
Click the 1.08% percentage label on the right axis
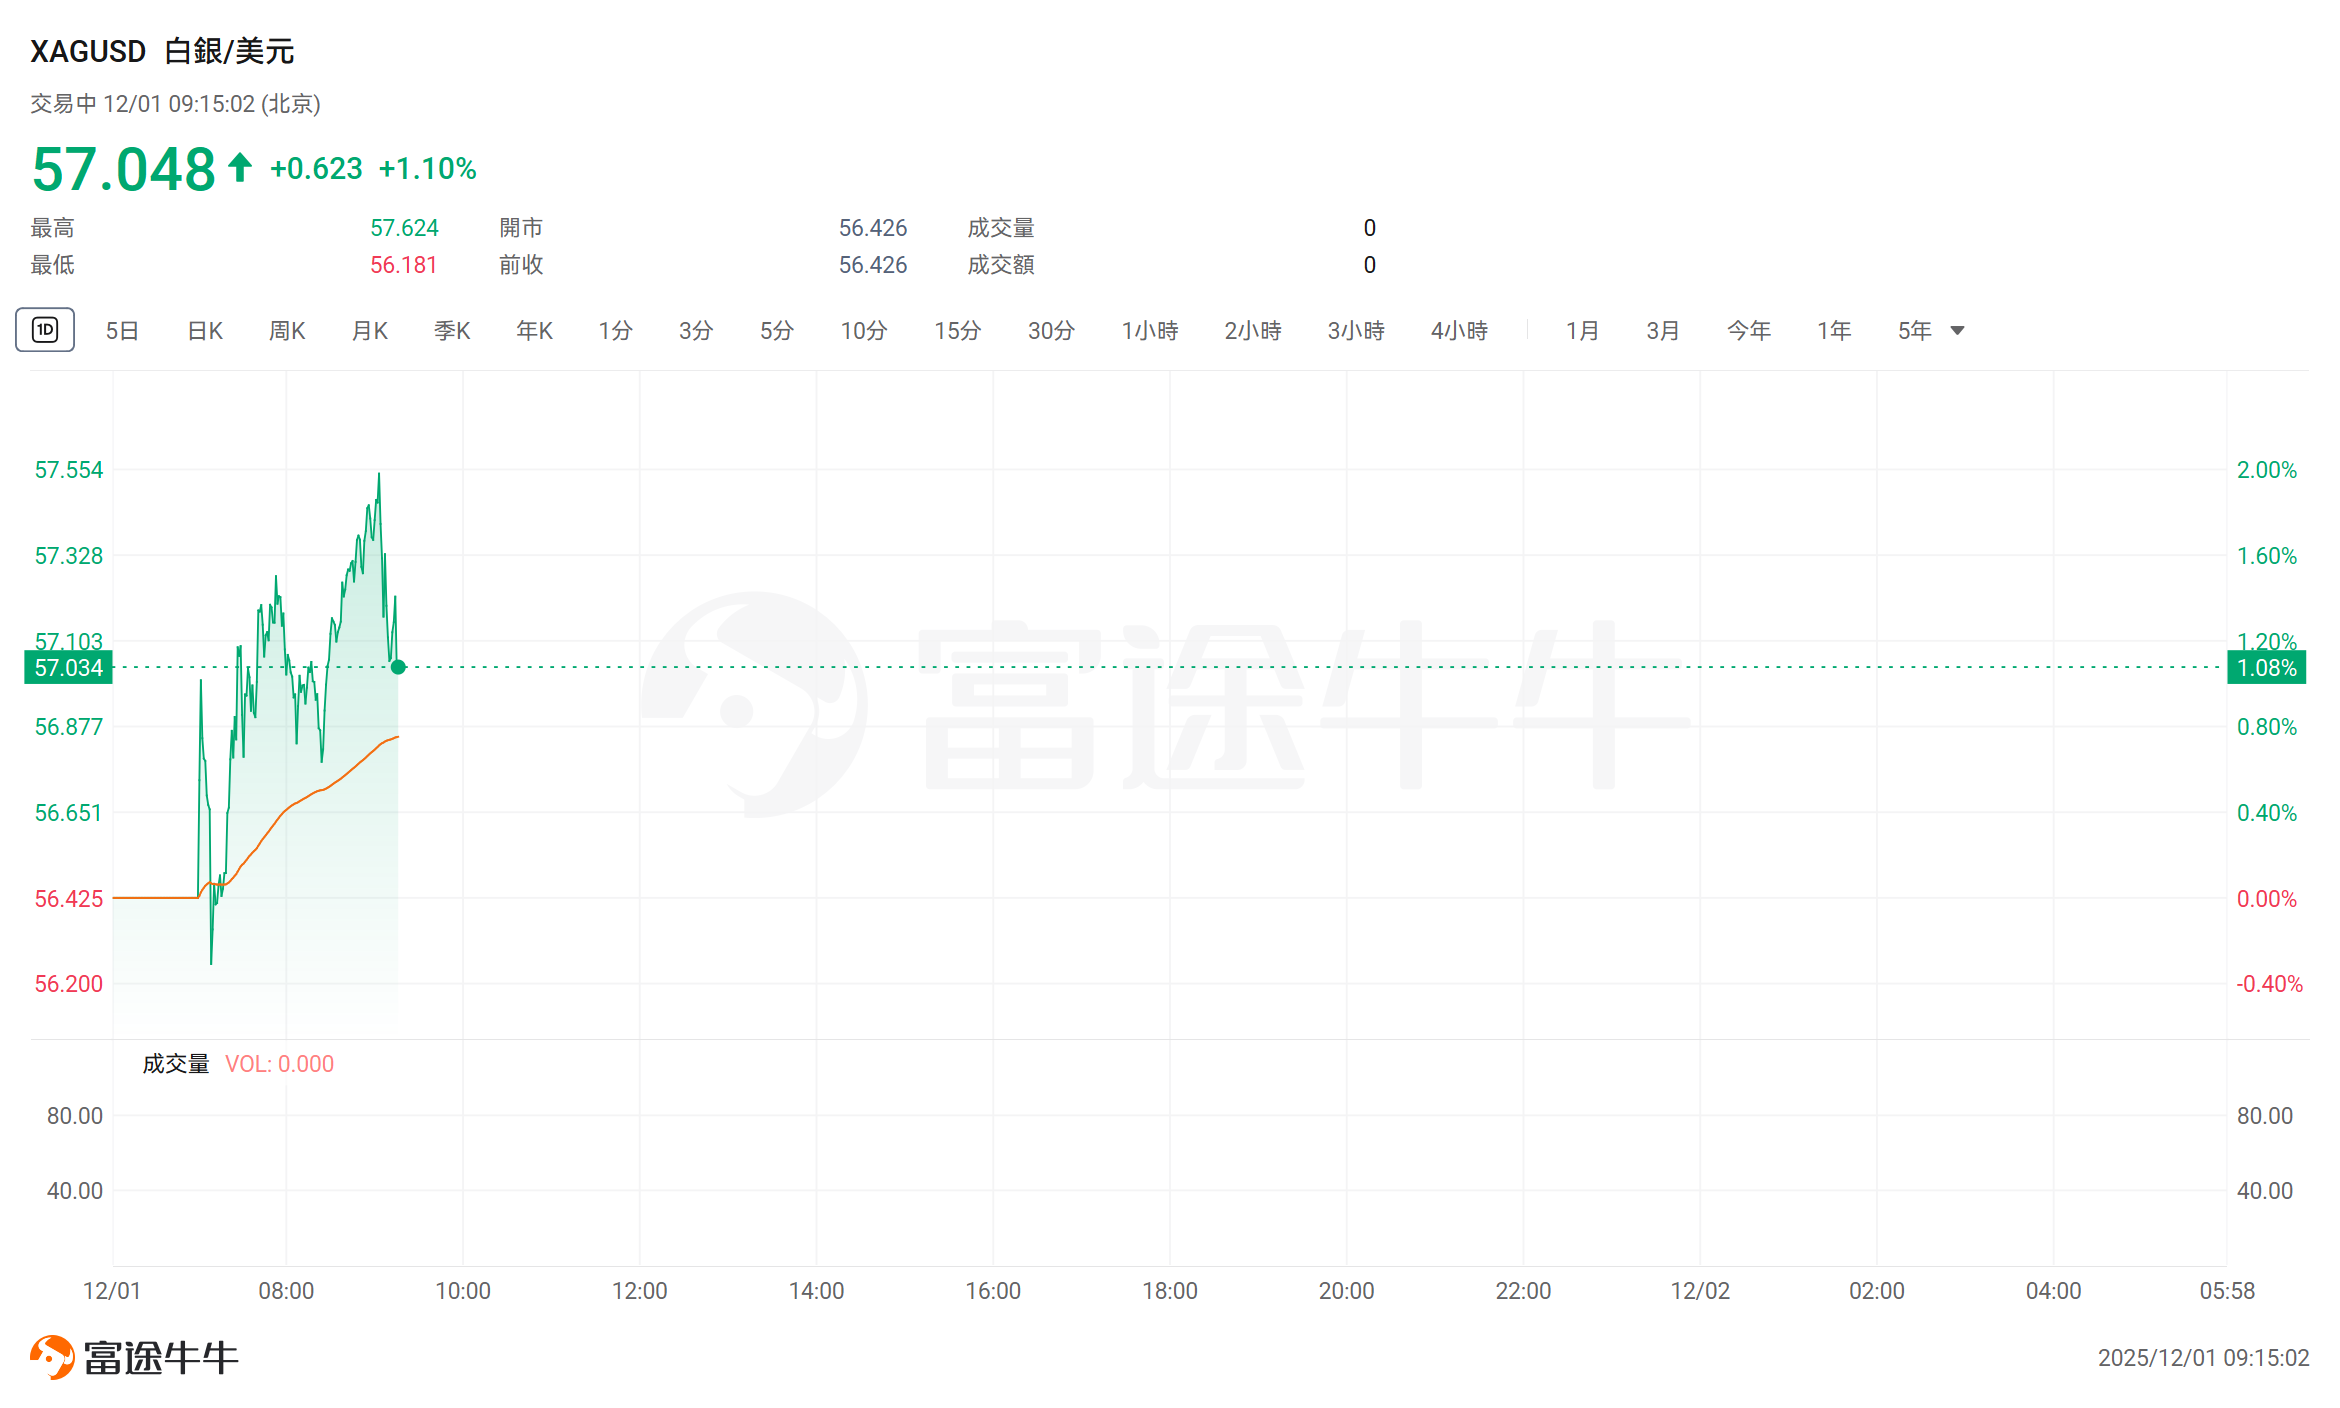2266,668
